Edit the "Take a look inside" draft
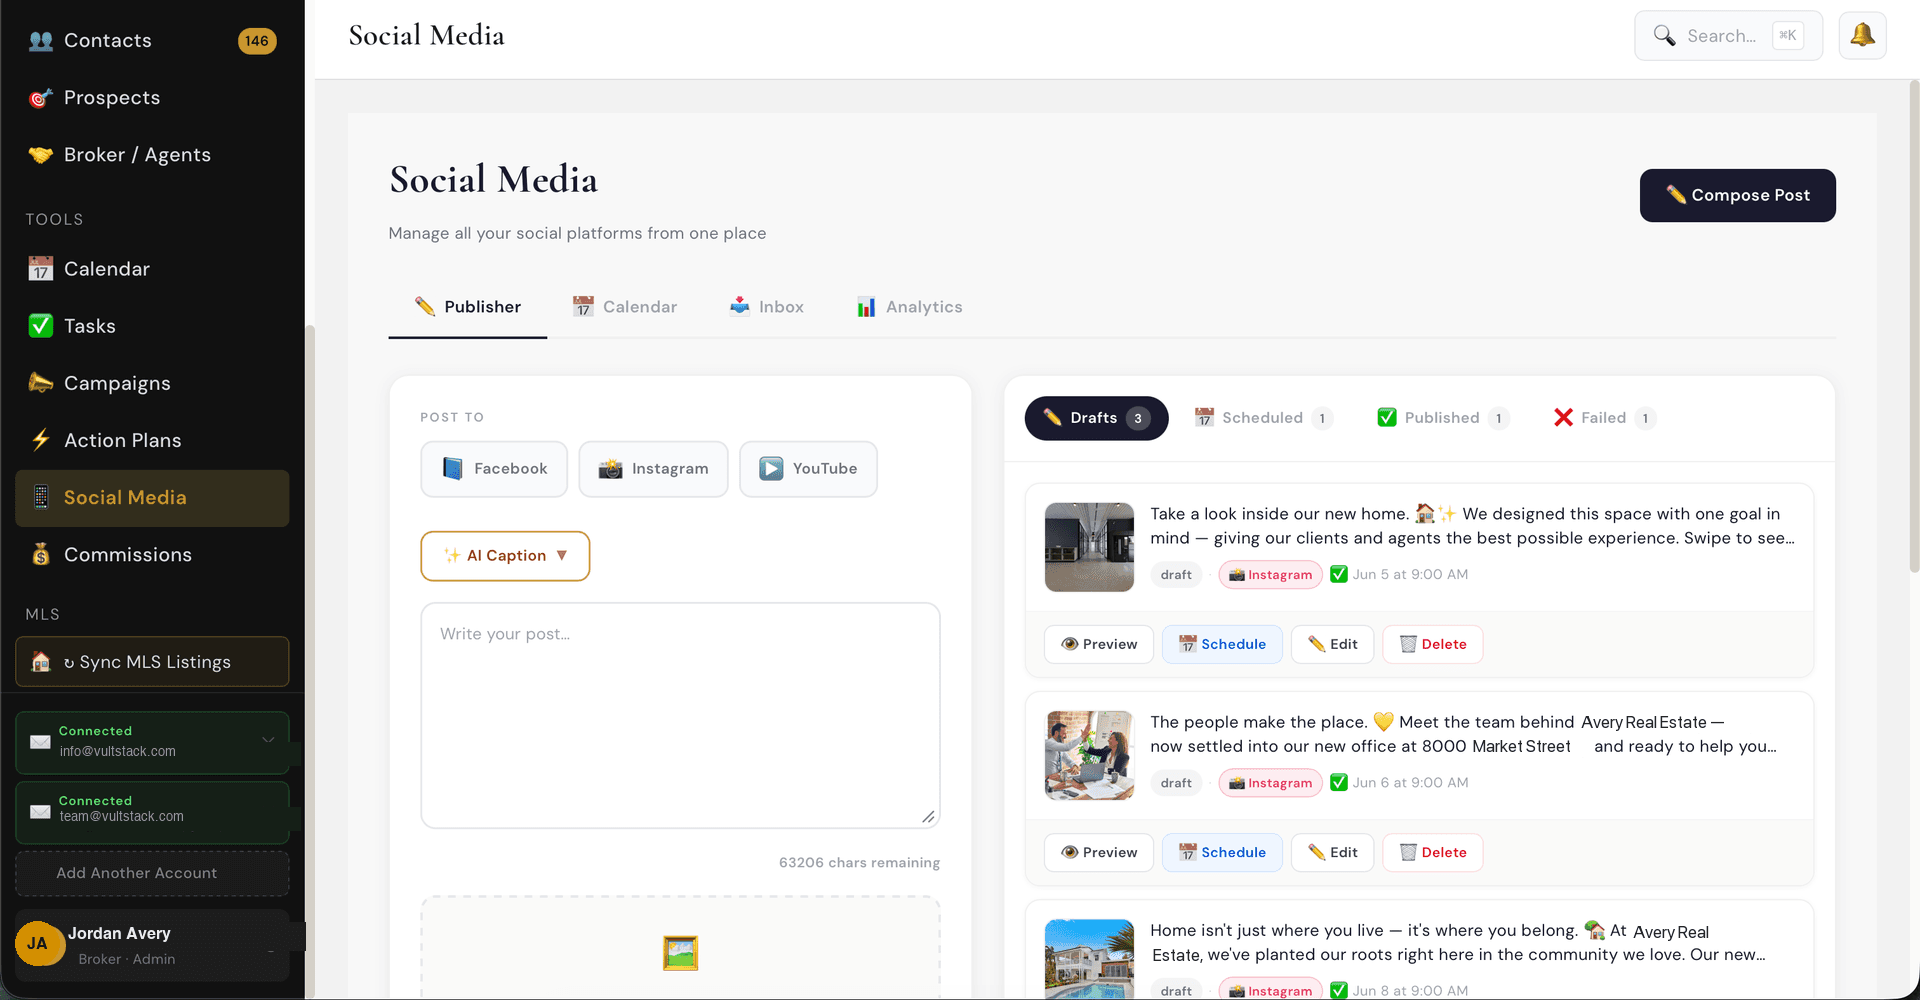This screenshot has width=1920, height=1000. tap(1332, 645)
